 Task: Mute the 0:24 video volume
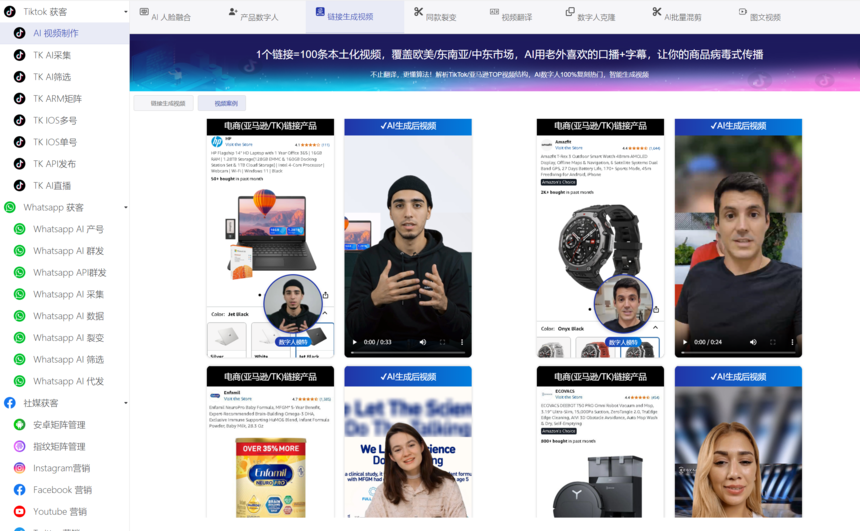(753, 342)
